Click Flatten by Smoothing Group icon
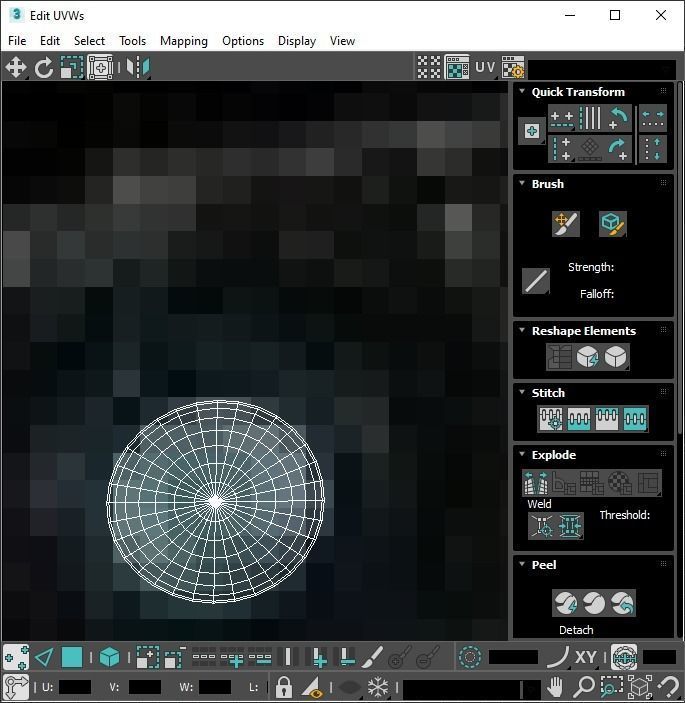 [x=592, y=482]
